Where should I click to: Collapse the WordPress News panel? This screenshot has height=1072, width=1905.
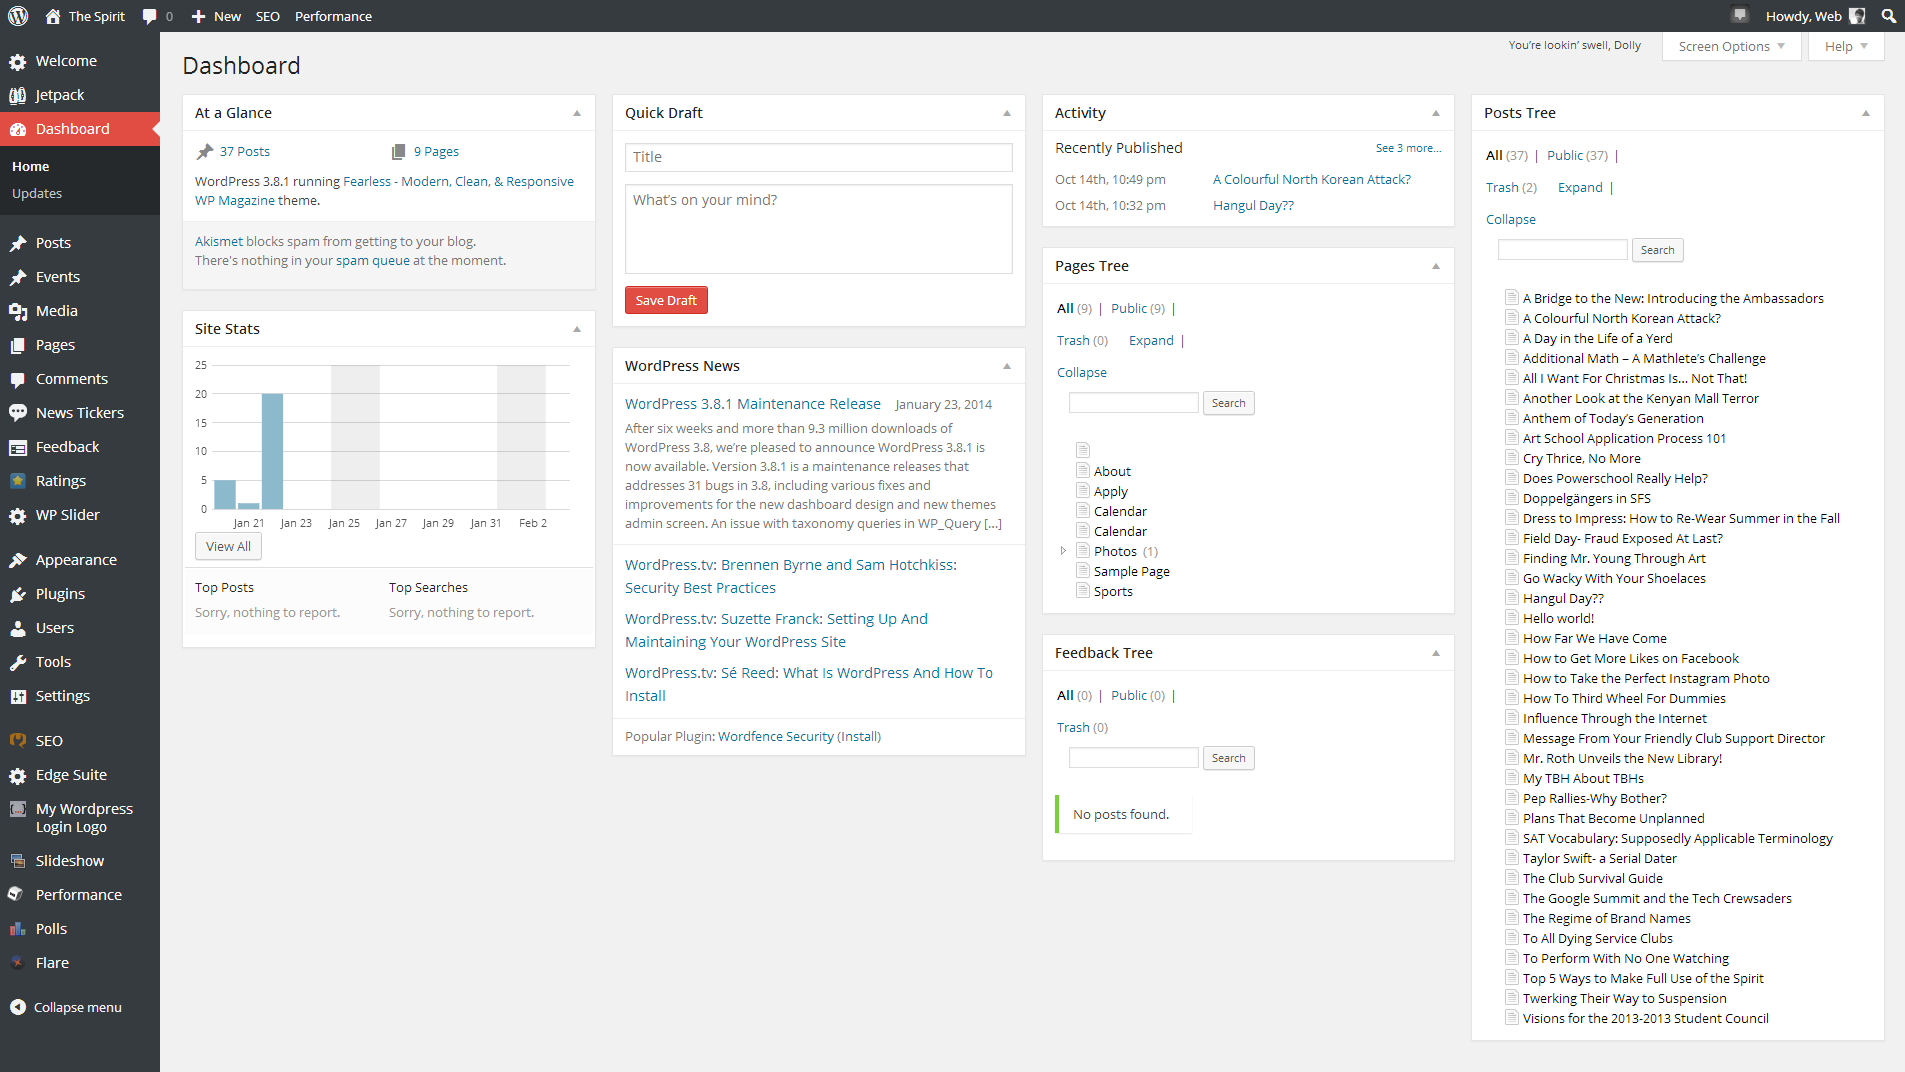pos(1007,366)
